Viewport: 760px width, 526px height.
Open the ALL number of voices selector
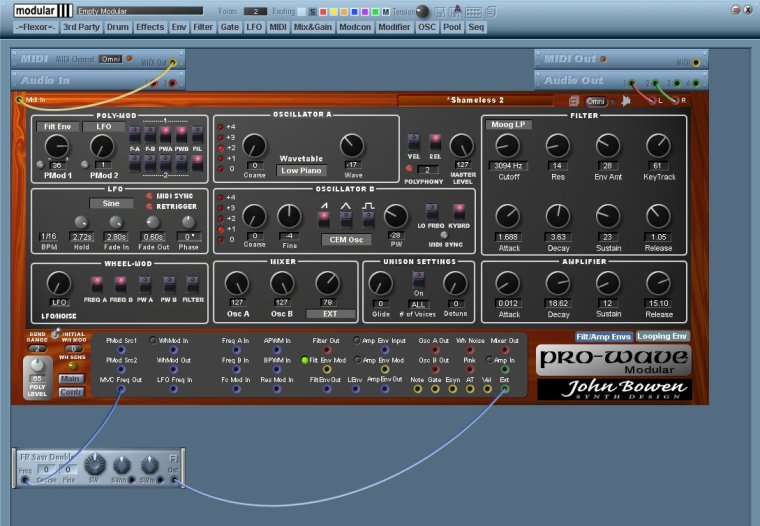(x=418, y=304)
